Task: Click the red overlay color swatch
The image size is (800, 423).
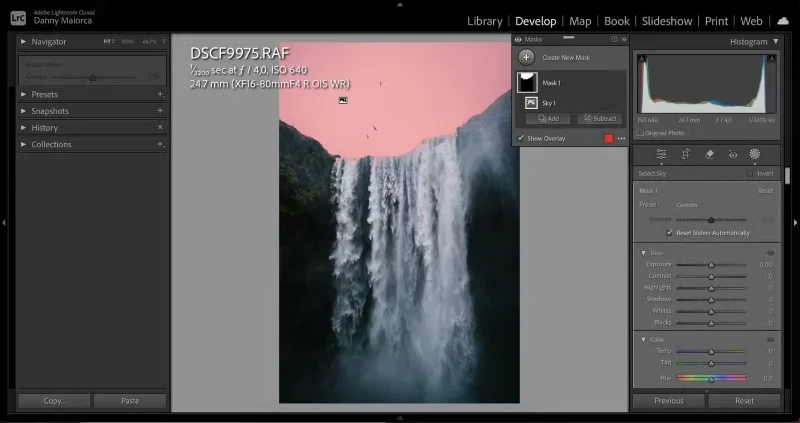Action: pyautogui.click(x=608, y=138)
